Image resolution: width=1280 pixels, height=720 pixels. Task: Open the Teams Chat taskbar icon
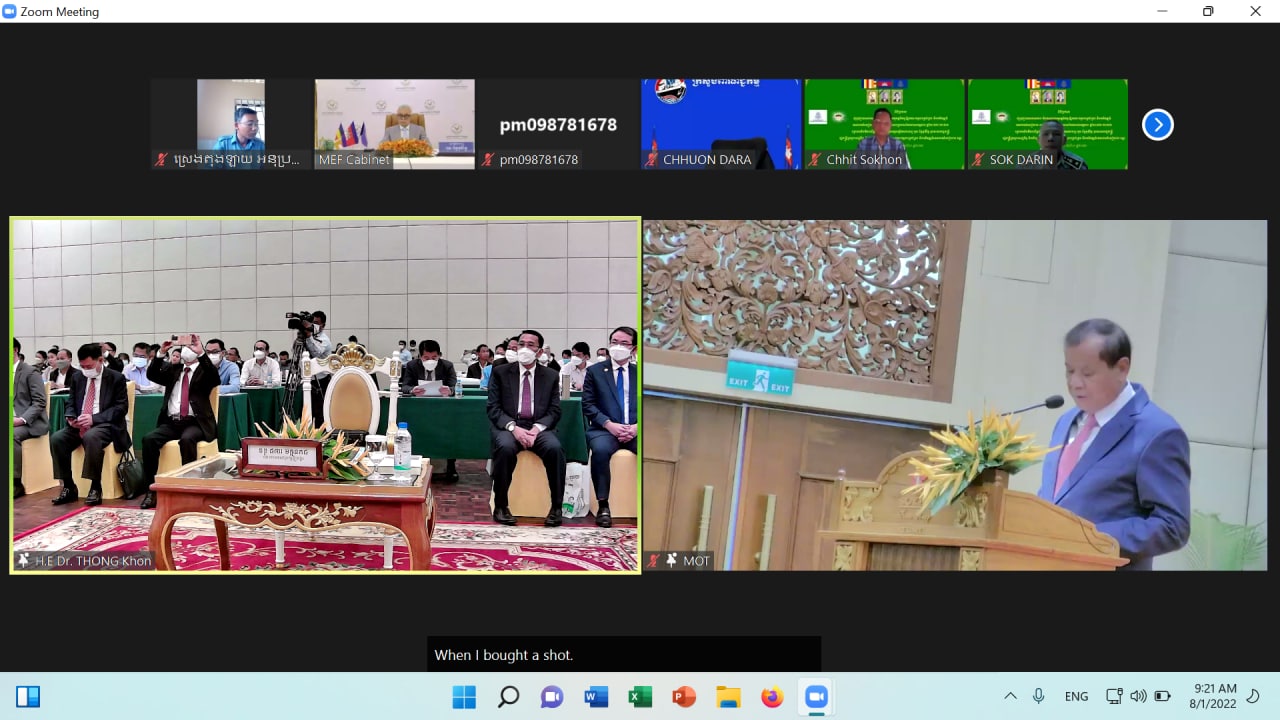click(x=552, y=696)
